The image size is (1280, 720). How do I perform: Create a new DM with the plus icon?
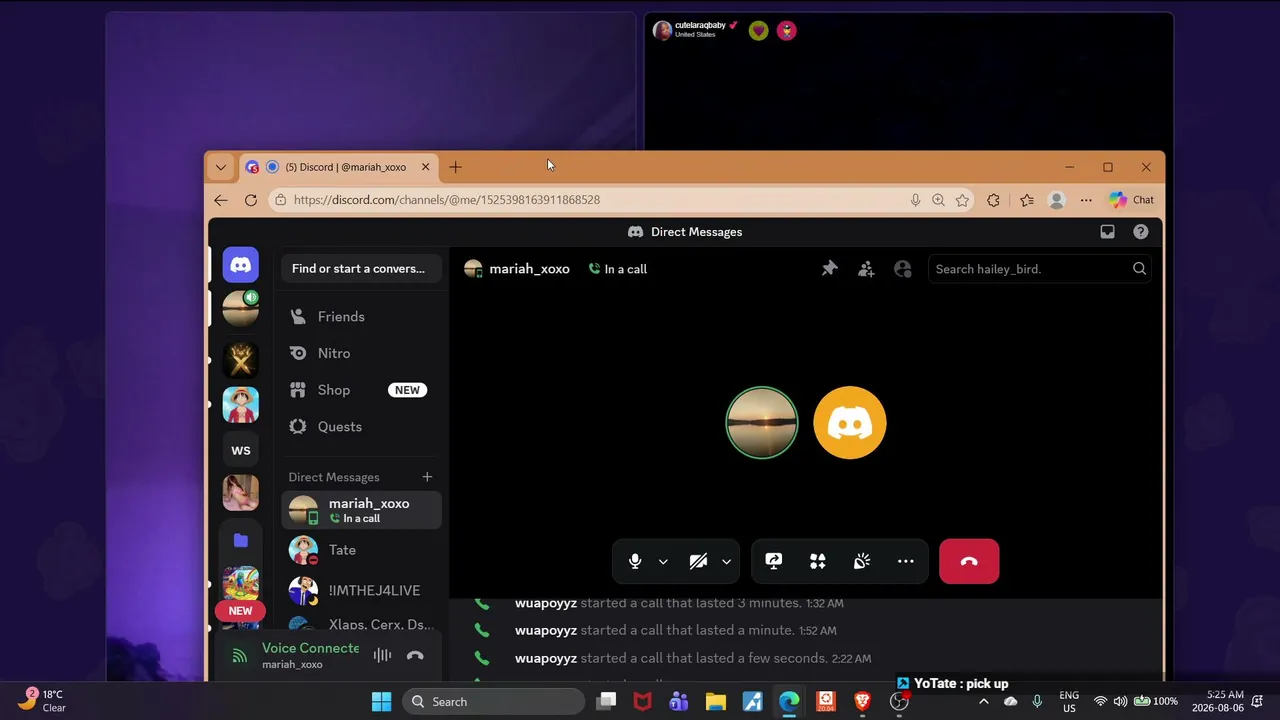427,477
